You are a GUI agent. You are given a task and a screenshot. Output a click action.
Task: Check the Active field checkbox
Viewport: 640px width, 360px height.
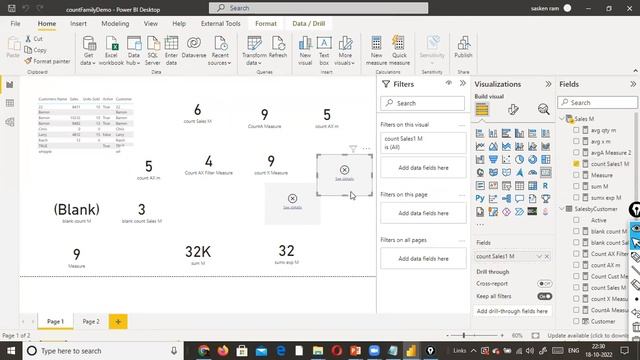(x=576, y=220)
